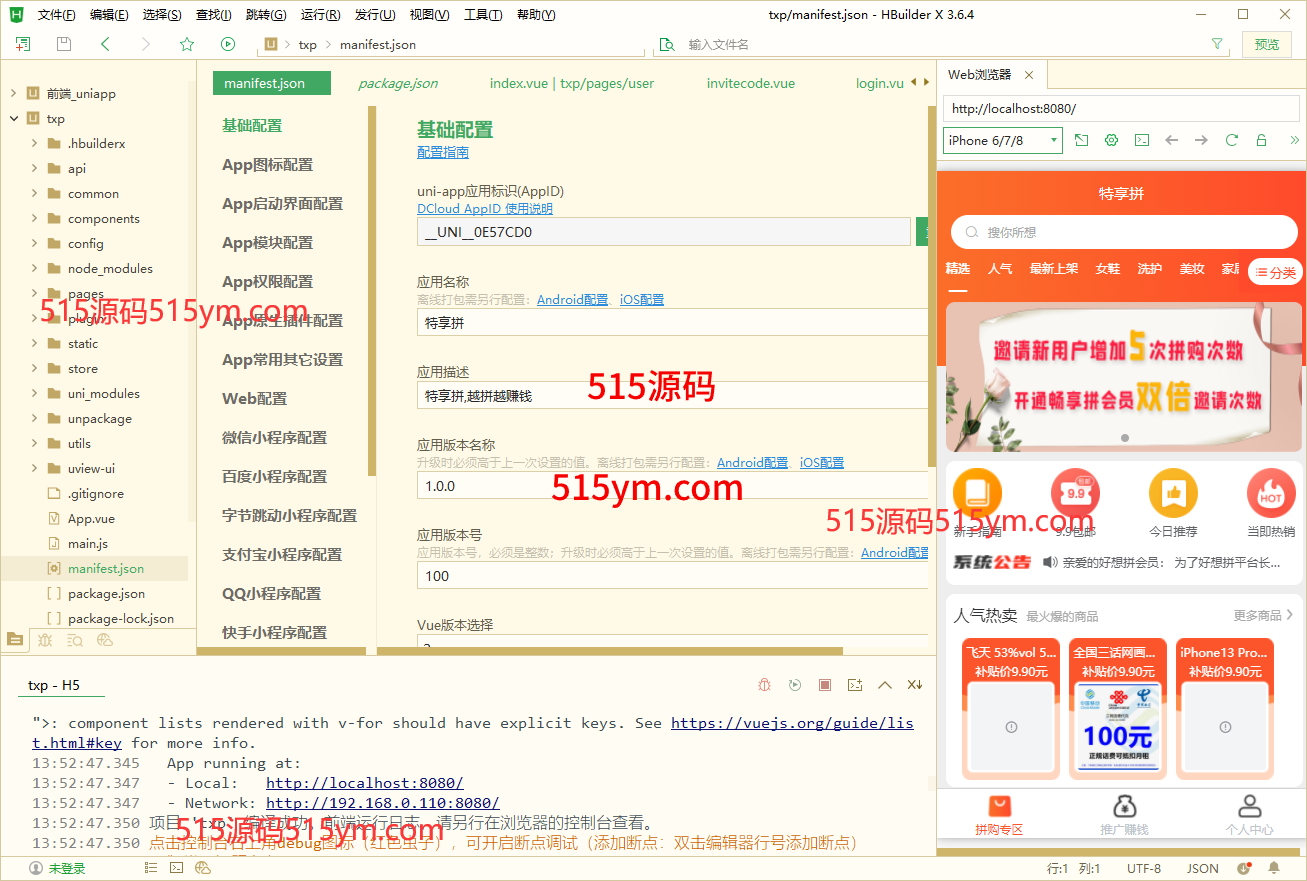Click the filter funnel icon in search bar

pos(1217,44)
